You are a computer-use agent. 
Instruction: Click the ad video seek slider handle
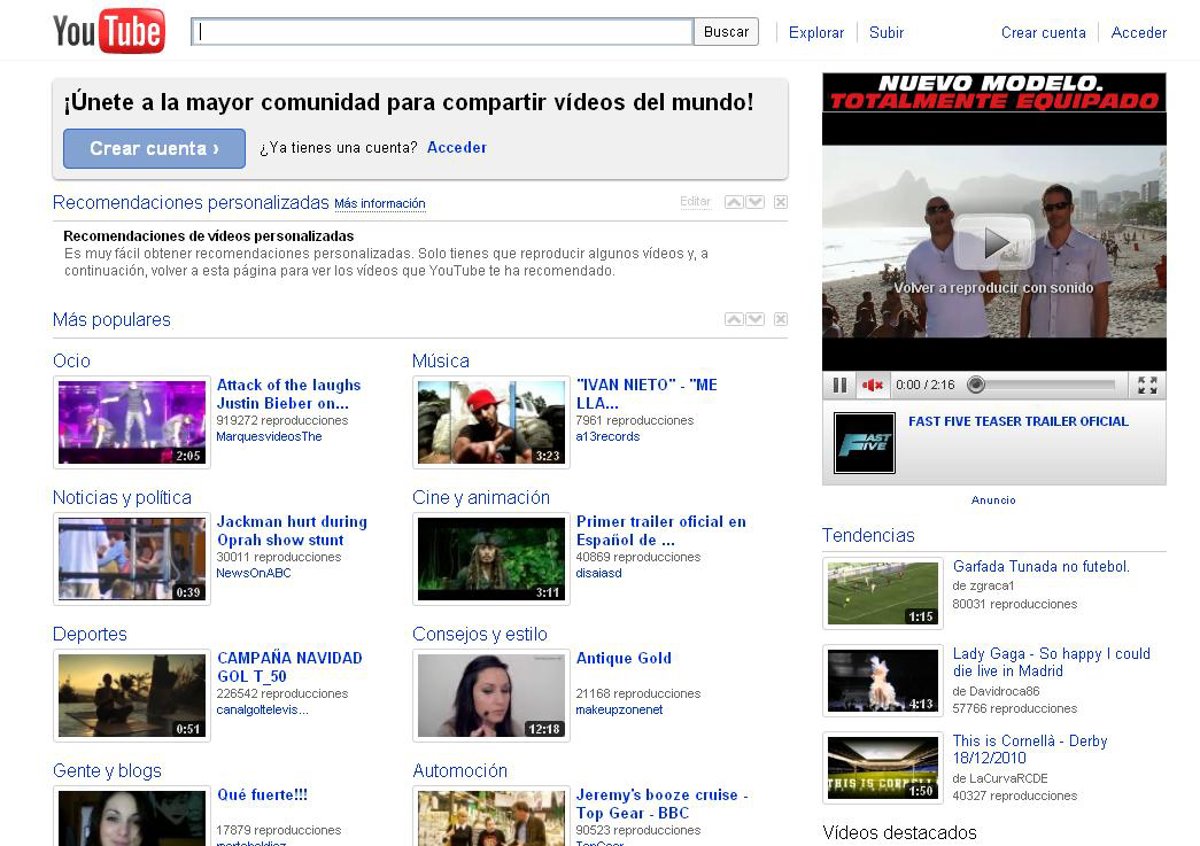click(x=977, y=385)
